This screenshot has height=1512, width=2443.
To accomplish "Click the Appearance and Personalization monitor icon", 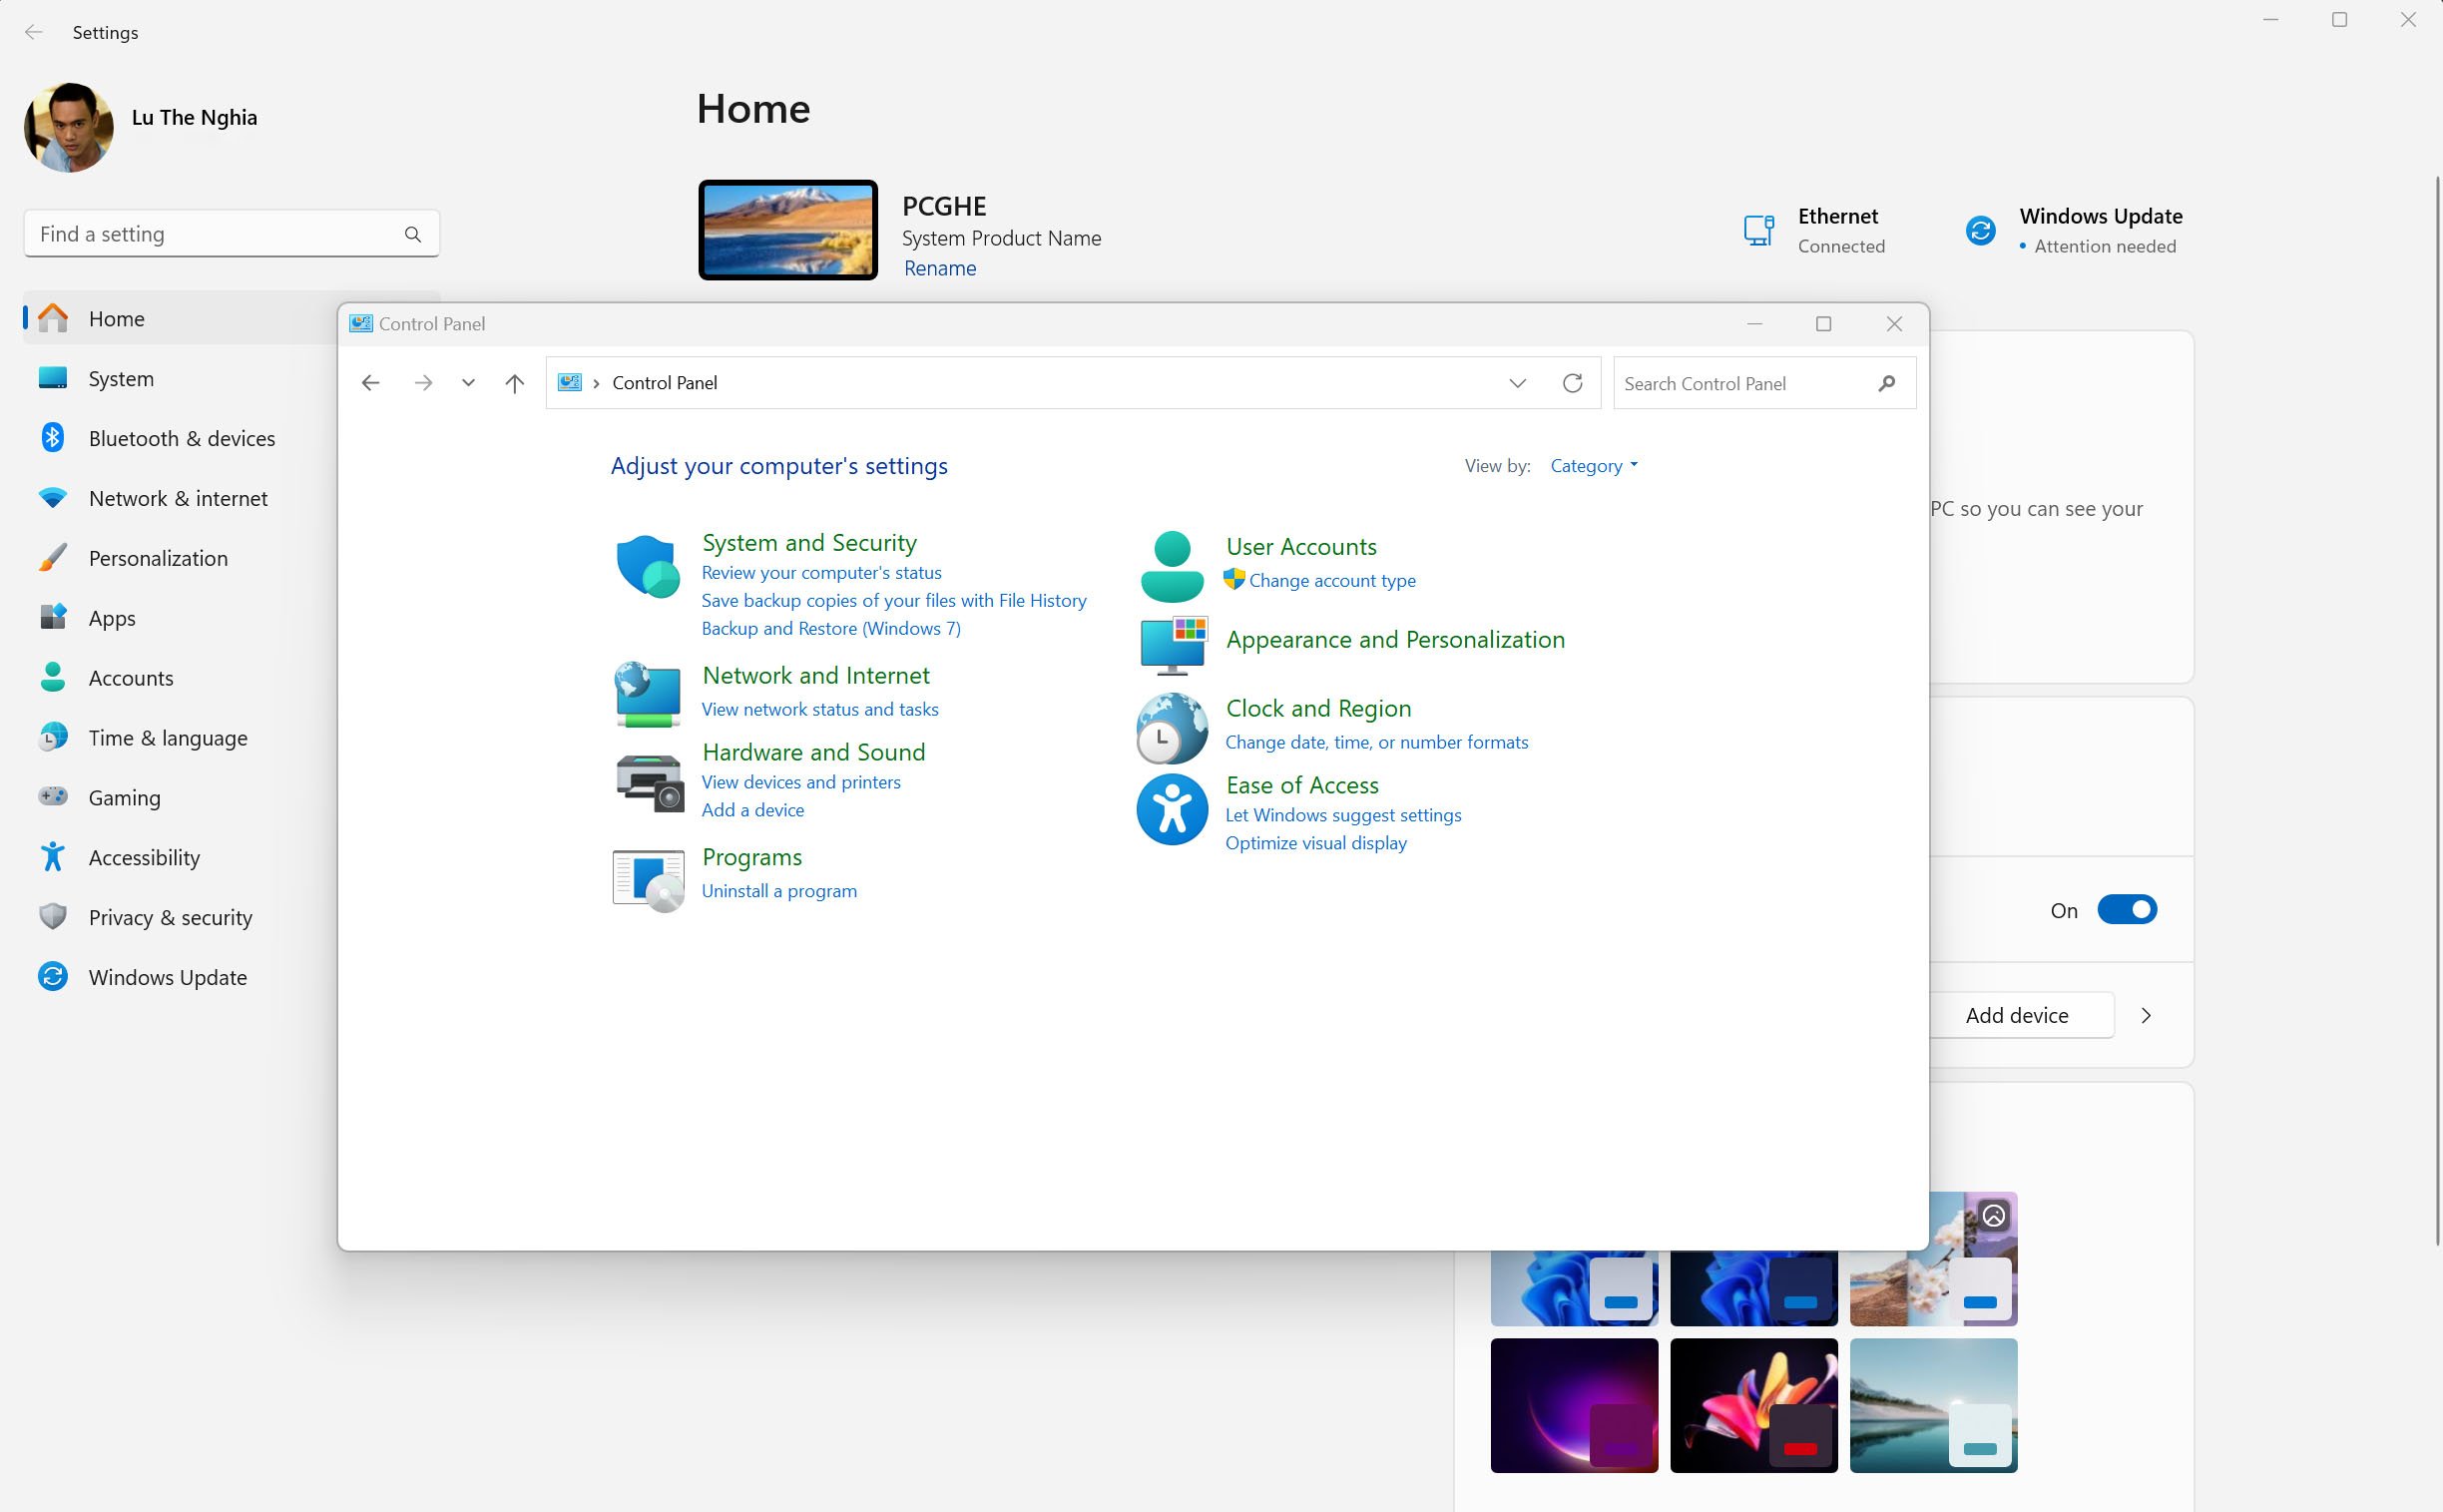I will pos(1172,645).
